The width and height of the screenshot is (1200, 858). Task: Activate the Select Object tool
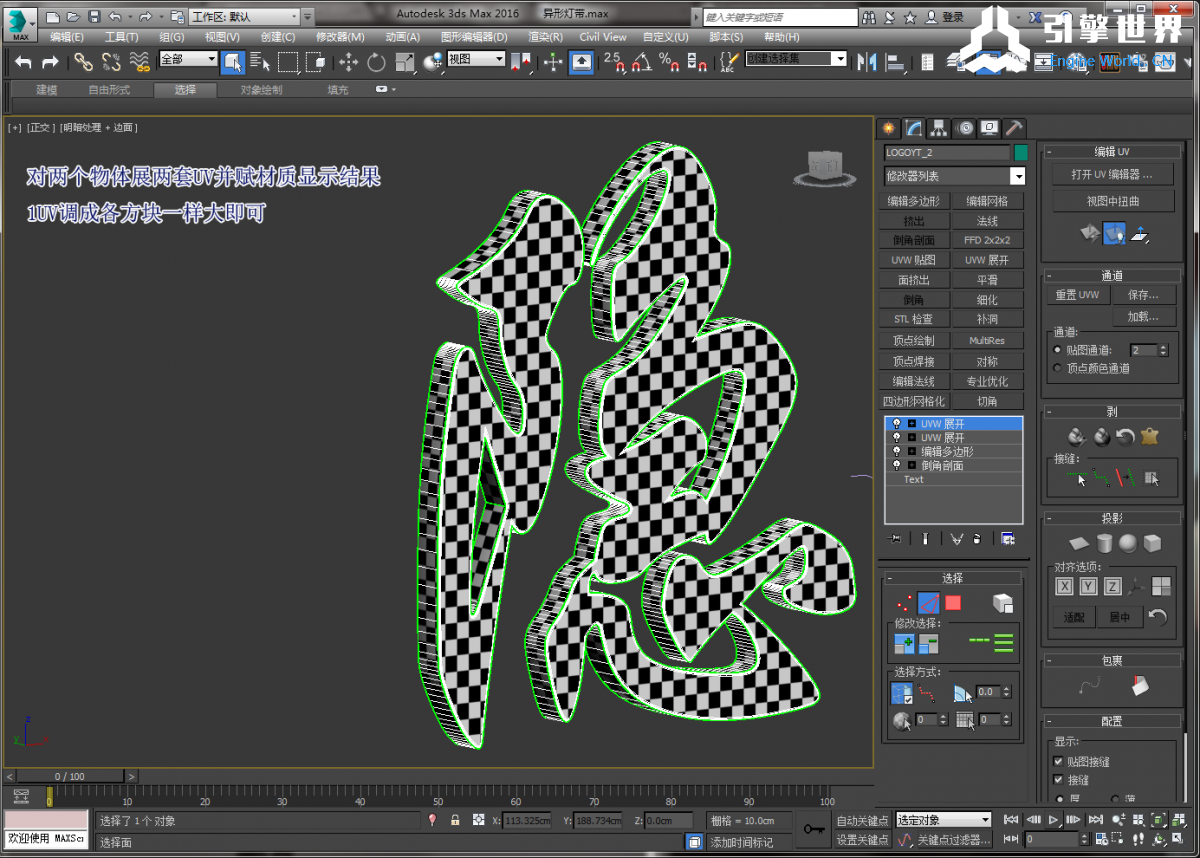(x=233, y=62)
